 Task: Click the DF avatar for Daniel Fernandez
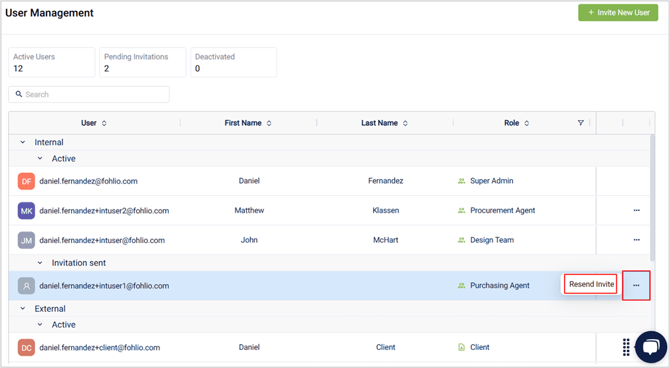pyautogui.click(x=26, y=181)
